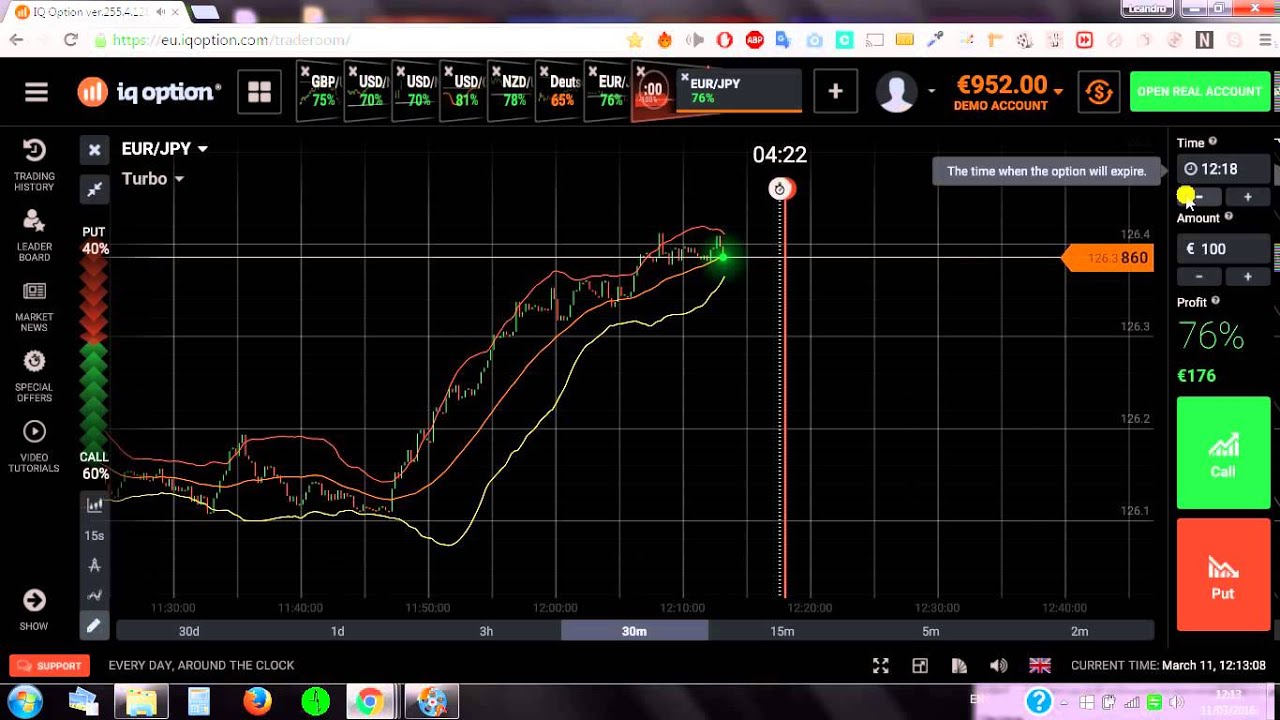Open Special Offers
This screenshot has height=720, width=1280.
pos(34,376)
